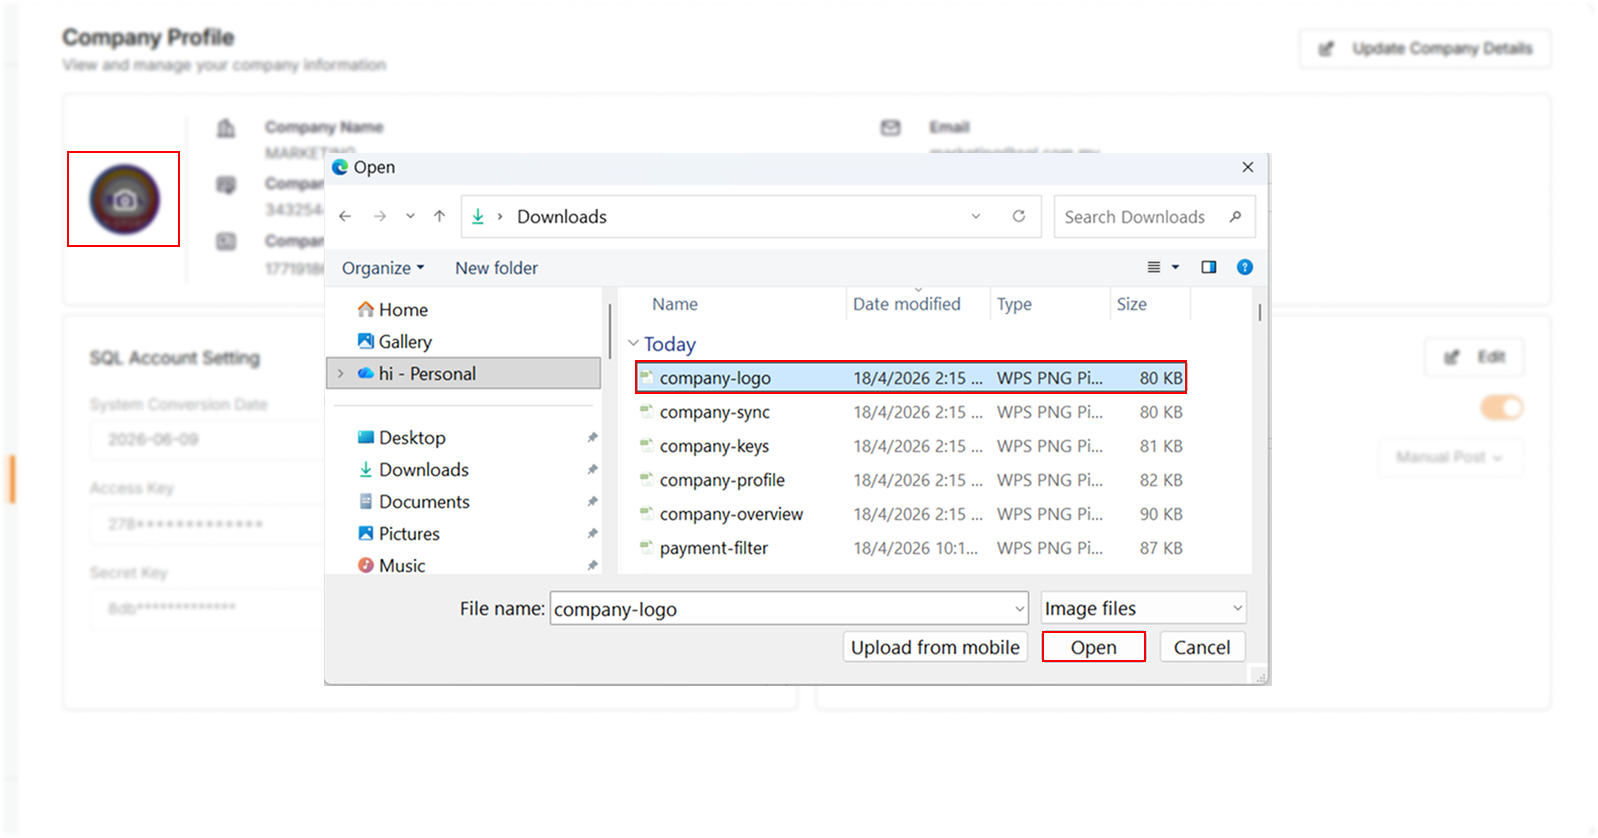Sort by the Name column
The height and width of the screenshot is (838, 1598).
click(675, 304)
